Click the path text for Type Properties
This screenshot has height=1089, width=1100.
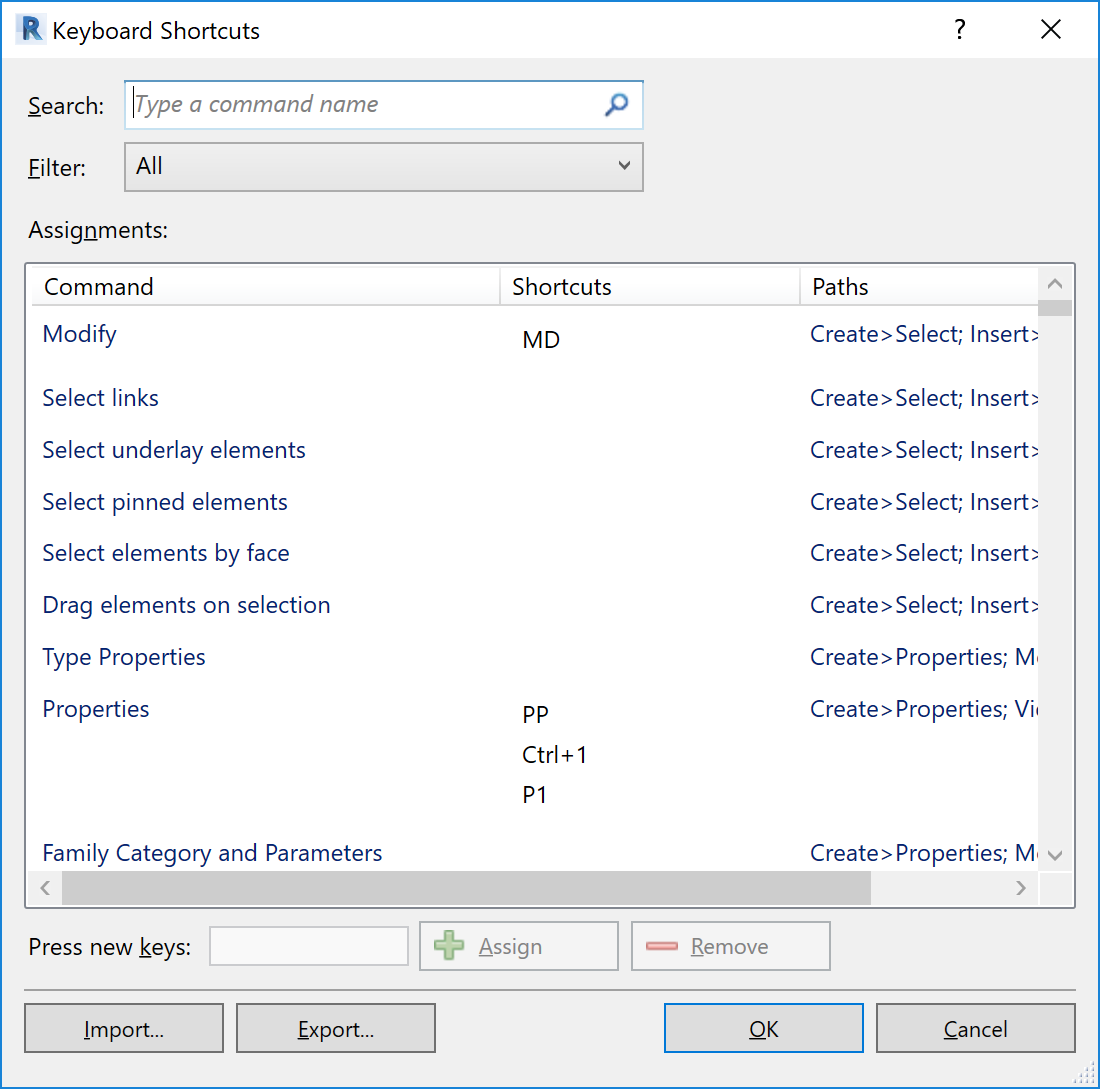pyautogui.click(x=924, y=657)
